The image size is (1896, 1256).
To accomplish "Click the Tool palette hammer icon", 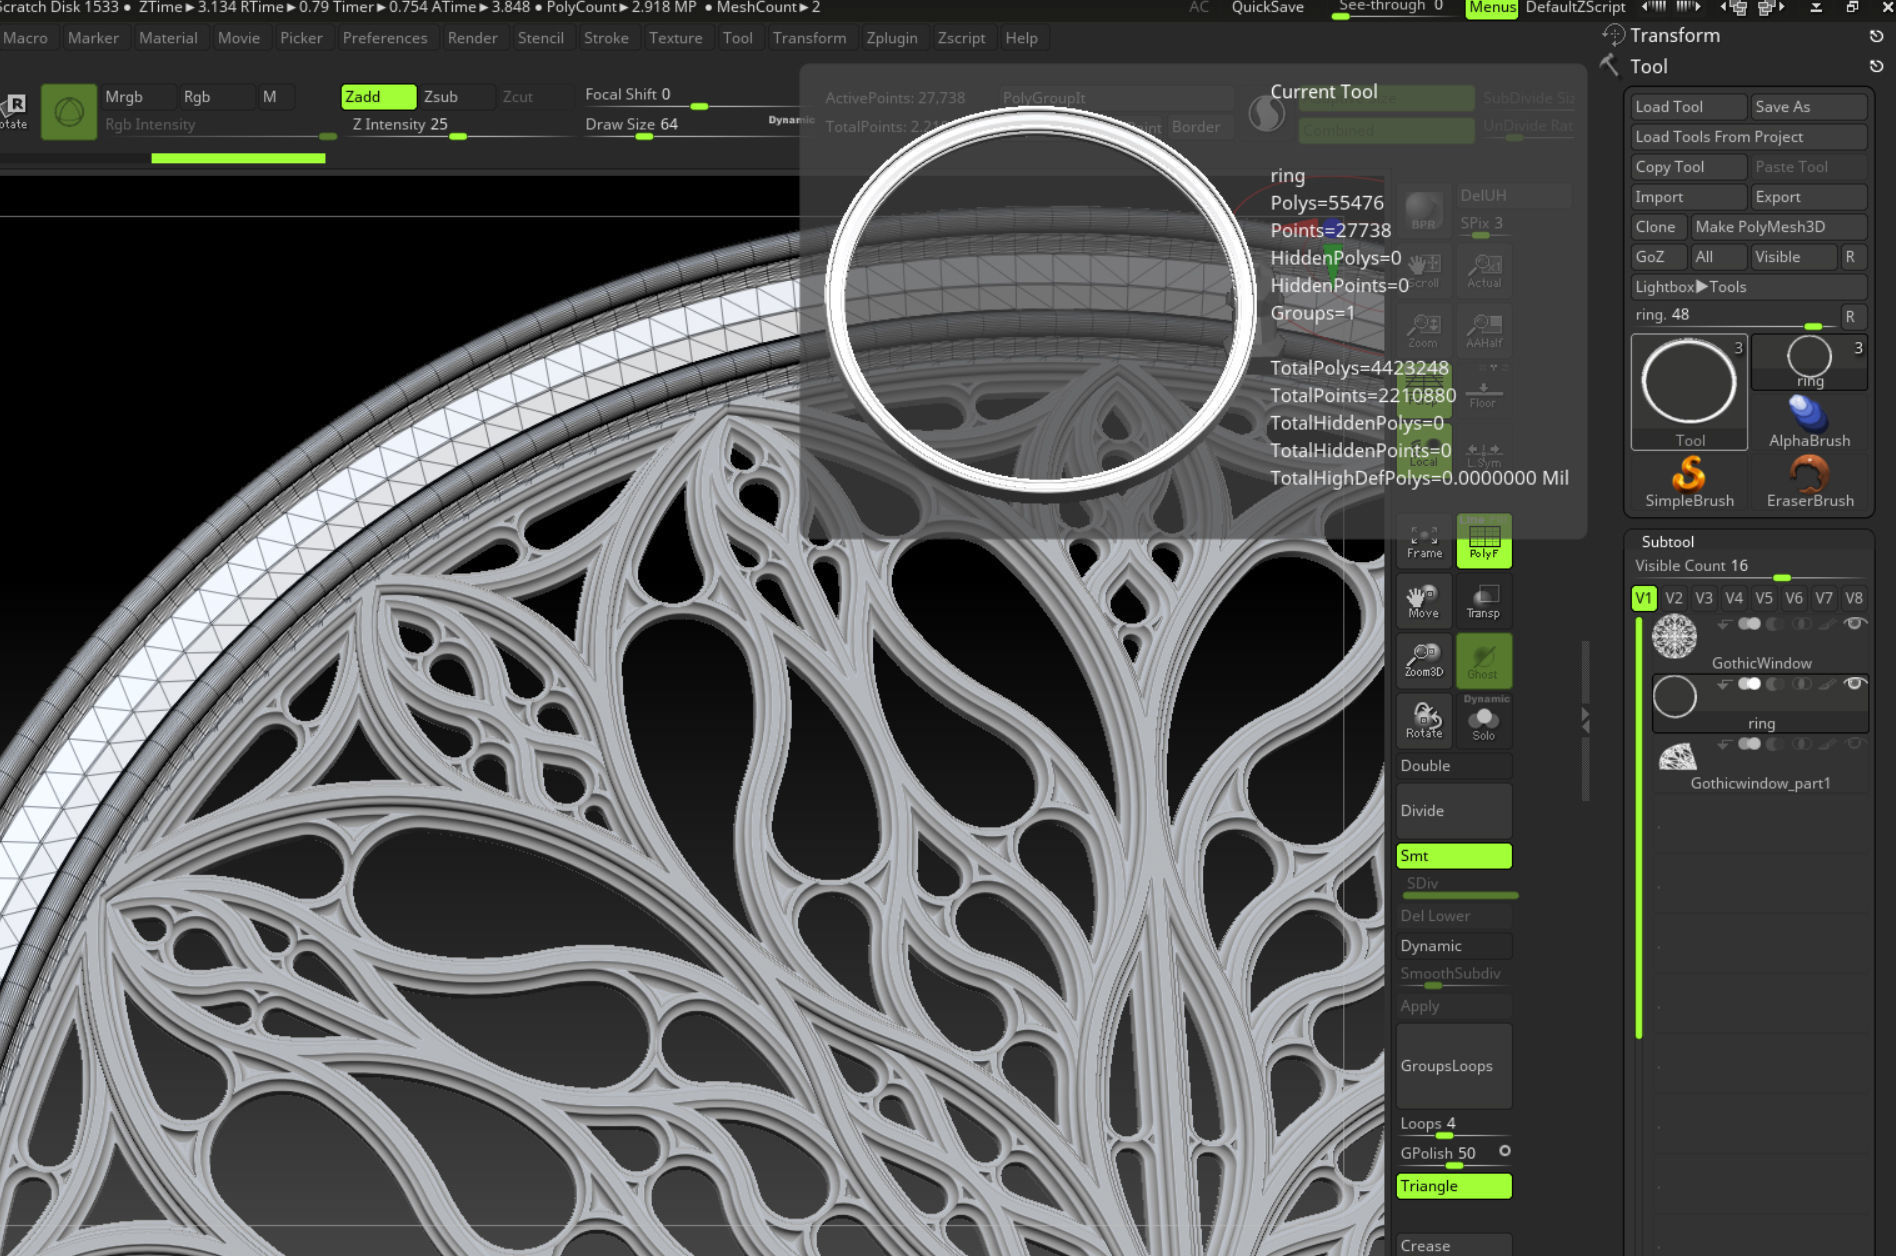I will pyautogui.click(x=1610, y=66).
